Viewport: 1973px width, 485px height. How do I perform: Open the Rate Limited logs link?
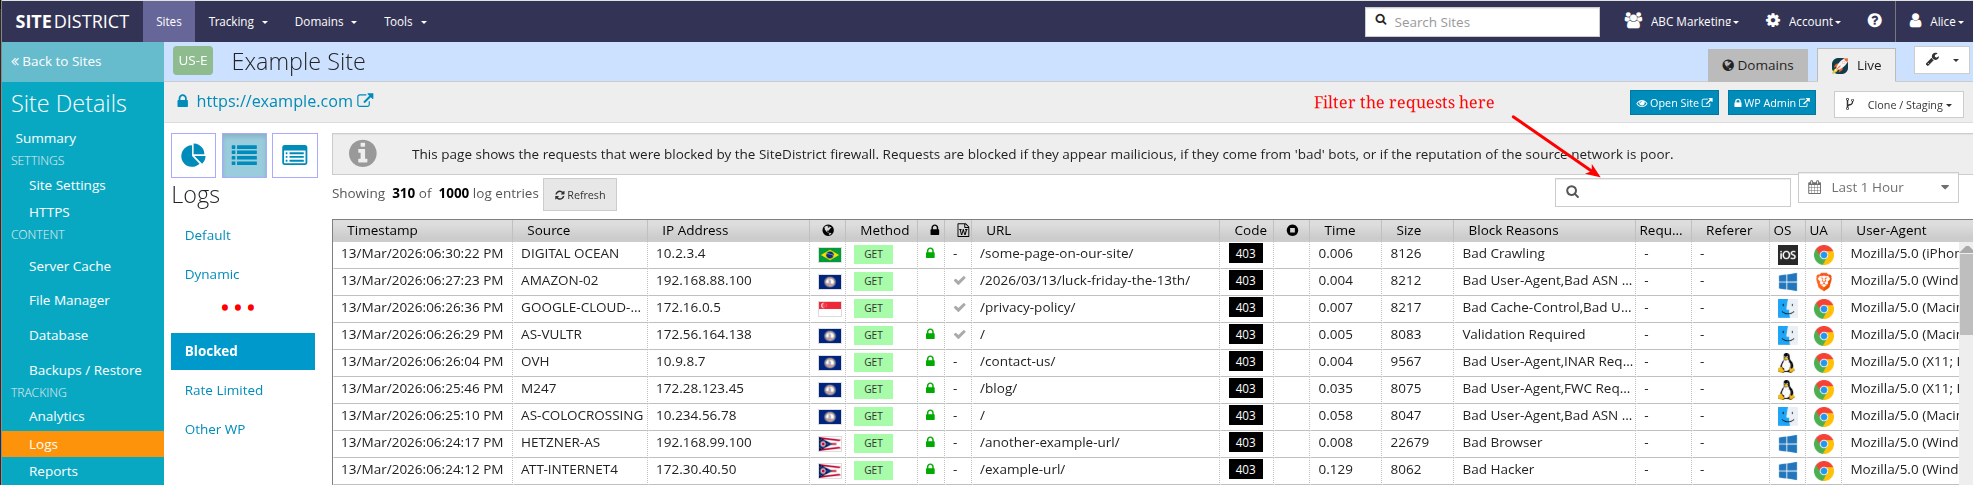click(224, 390)
